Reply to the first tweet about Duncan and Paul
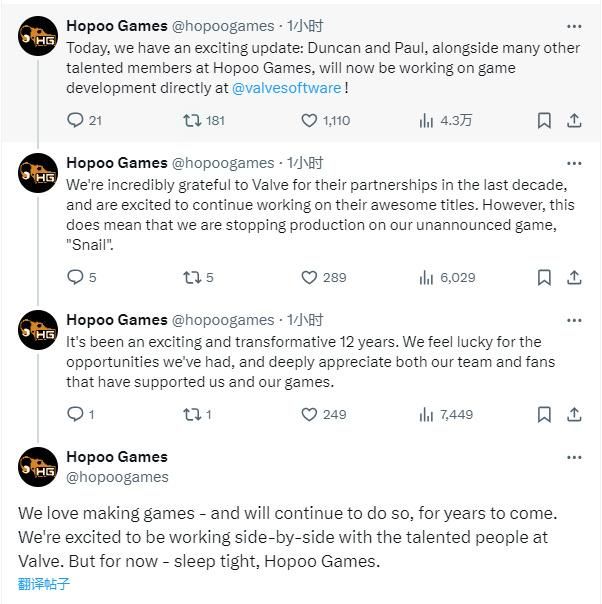 coord(75,120)
